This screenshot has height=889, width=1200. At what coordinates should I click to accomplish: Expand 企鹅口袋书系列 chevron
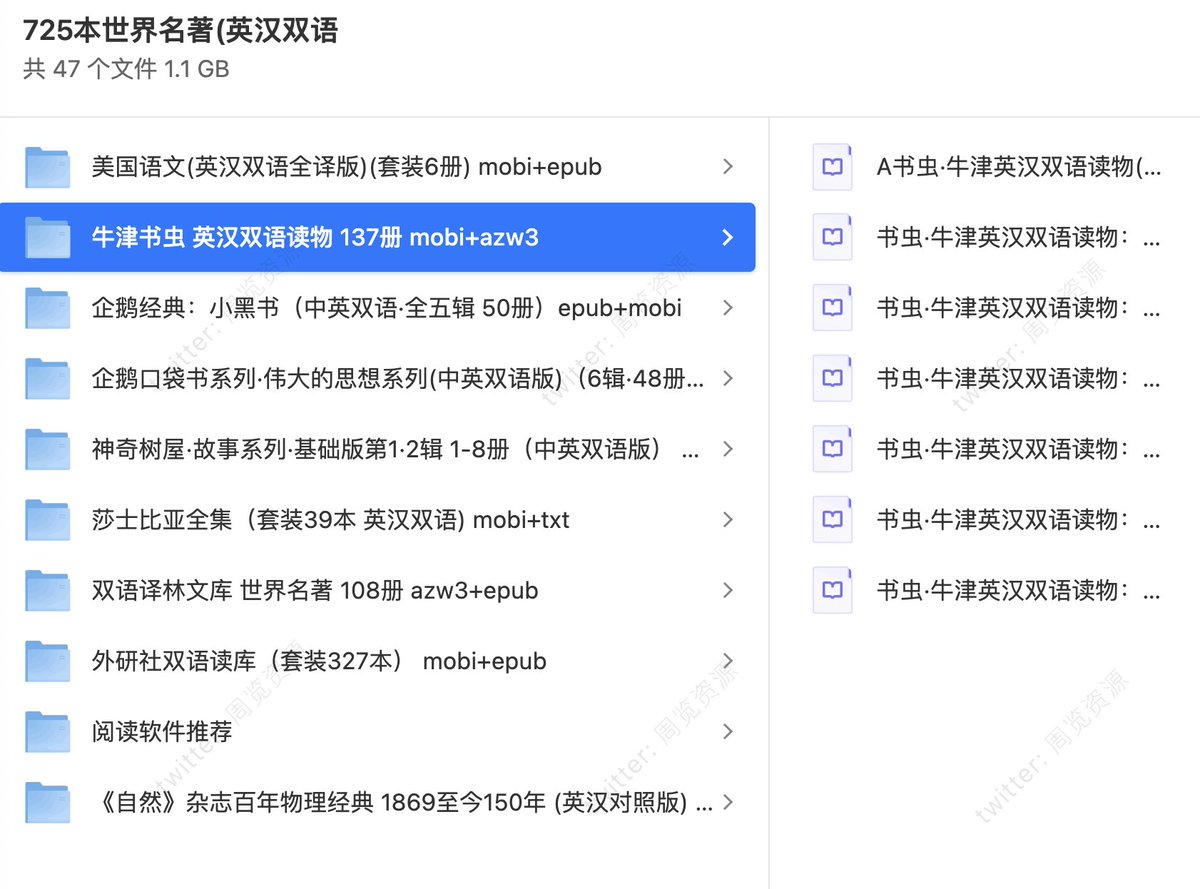click(x=728, y=379)
